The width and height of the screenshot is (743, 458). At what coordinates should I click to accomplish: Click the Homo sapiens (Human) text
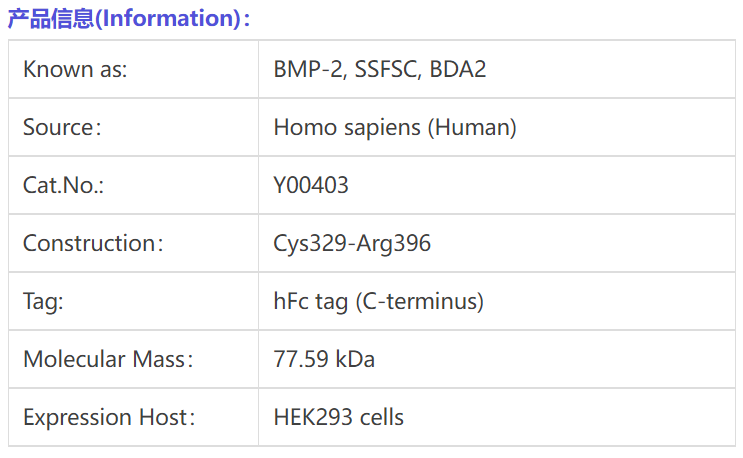point(395,128)
